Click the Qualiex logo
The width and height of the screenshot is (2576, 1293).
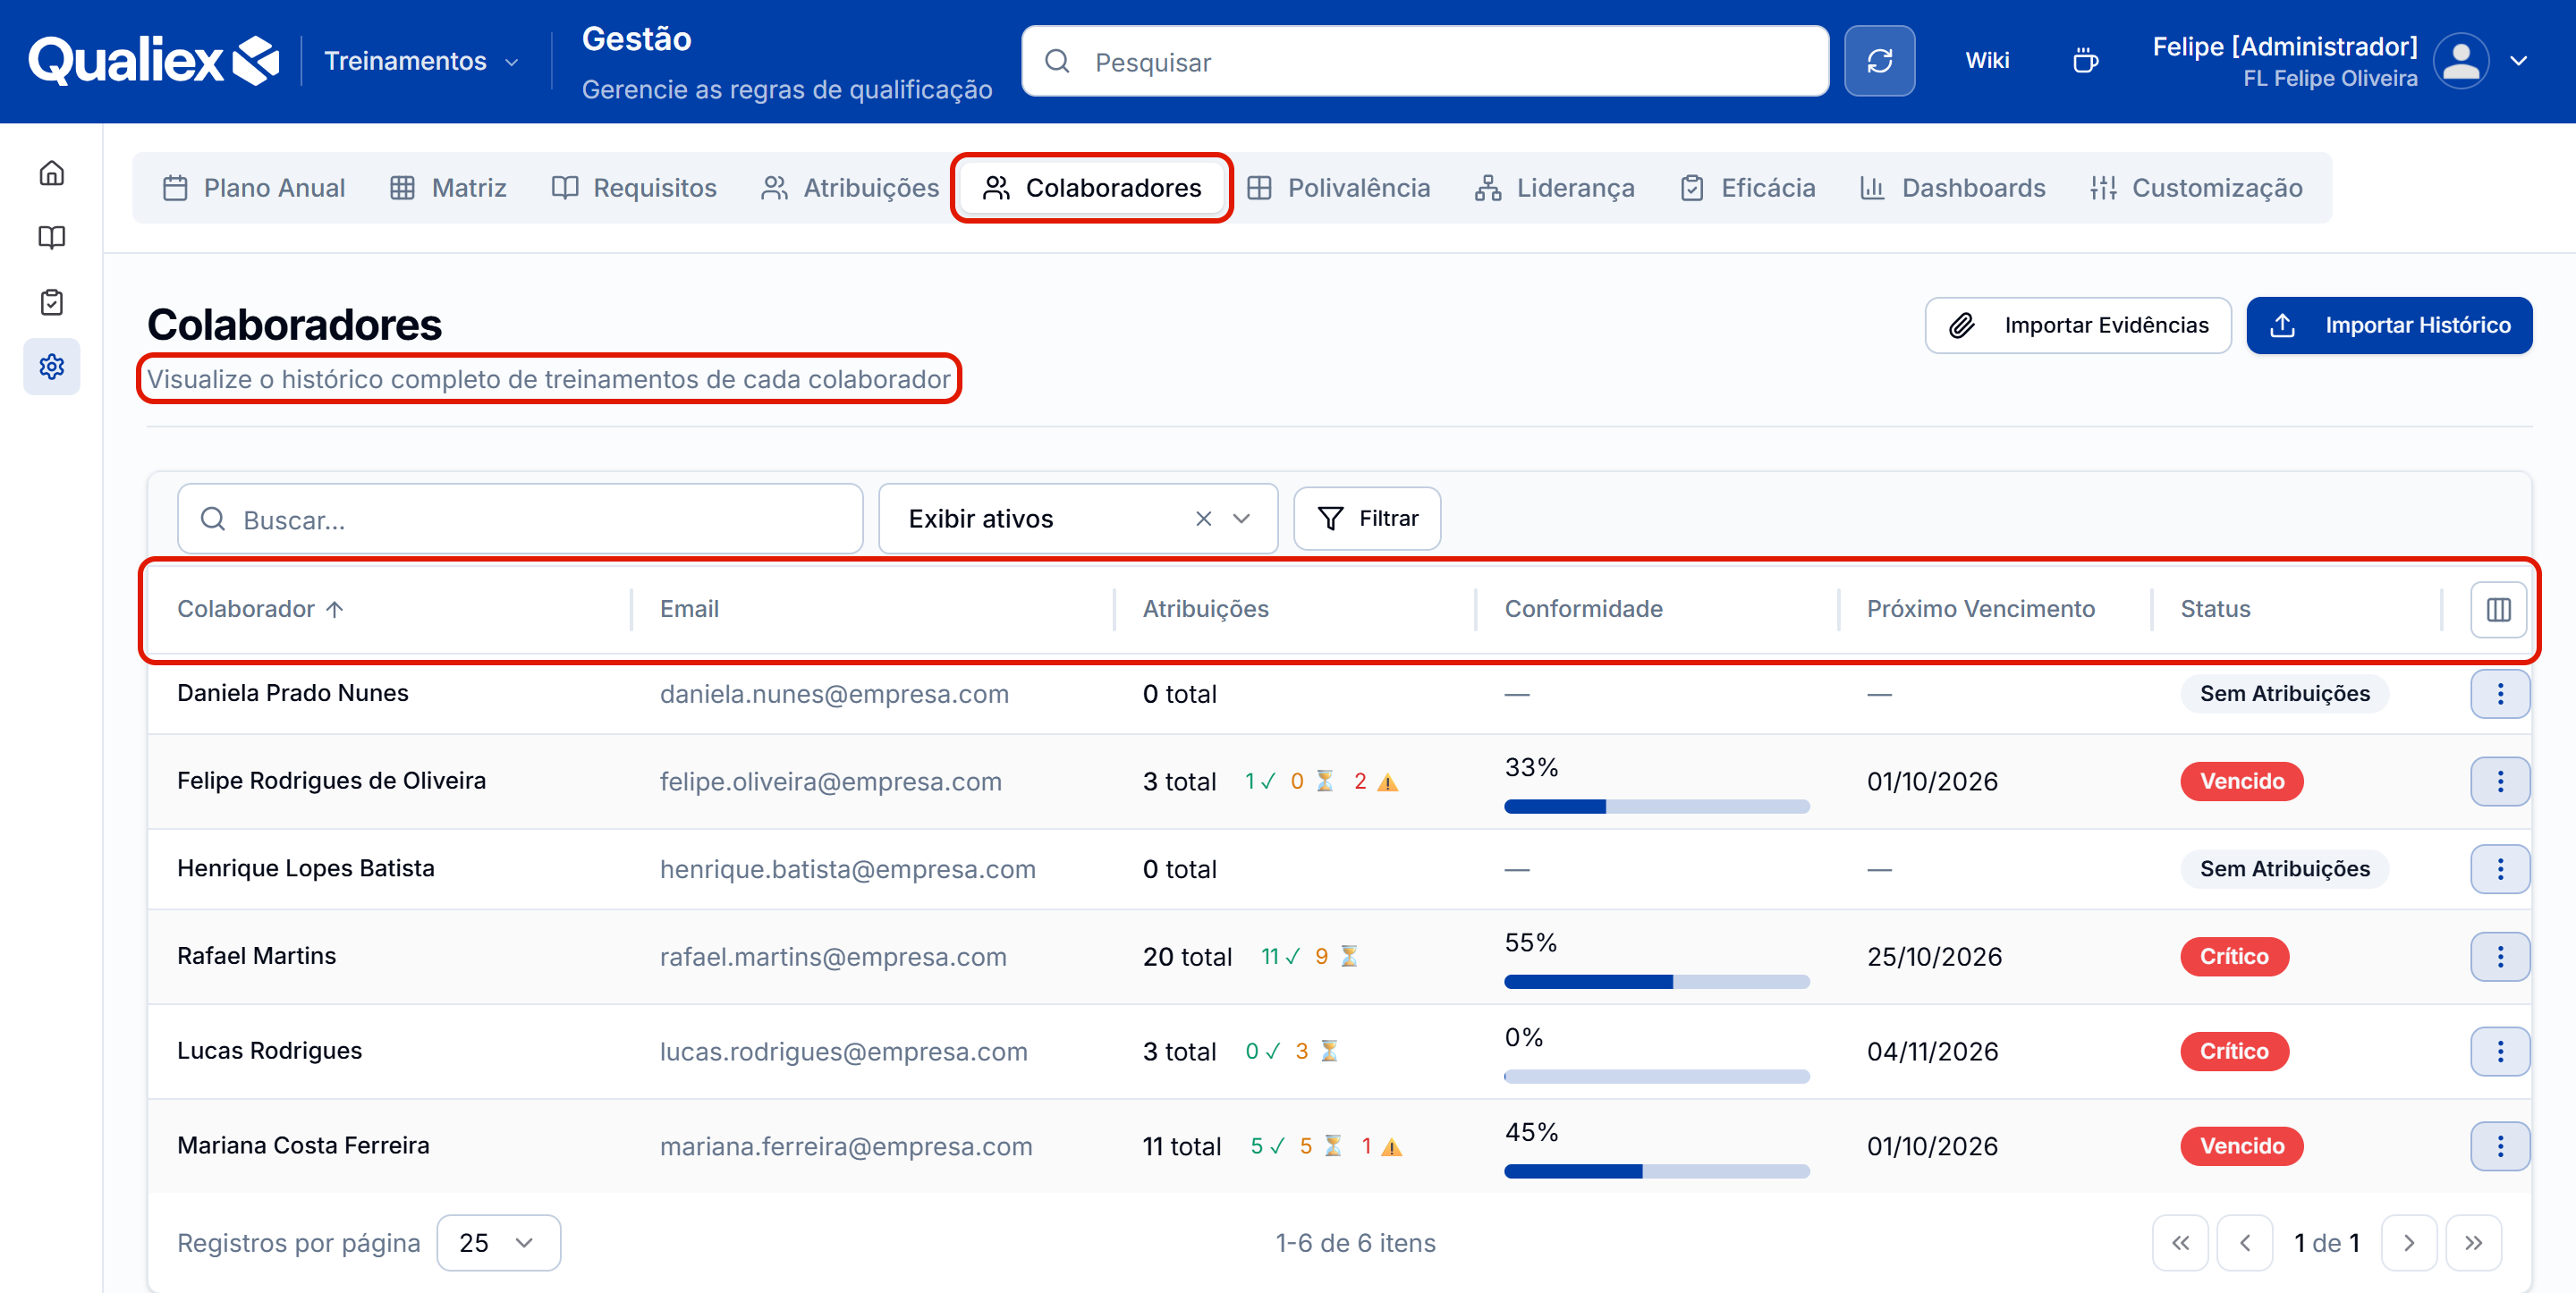[x=153, y=61]
